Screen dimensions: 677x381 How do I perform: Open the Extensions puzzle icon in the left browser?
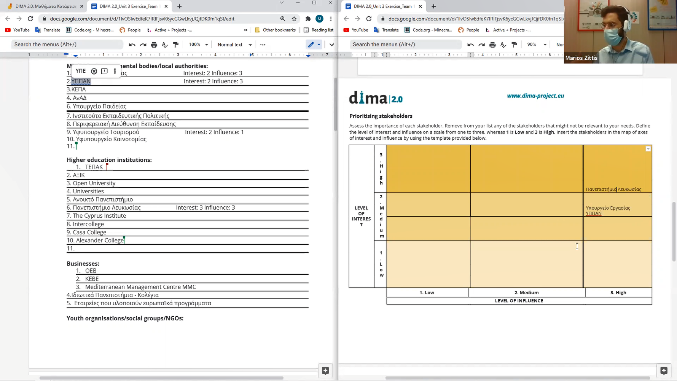(308, 19)
